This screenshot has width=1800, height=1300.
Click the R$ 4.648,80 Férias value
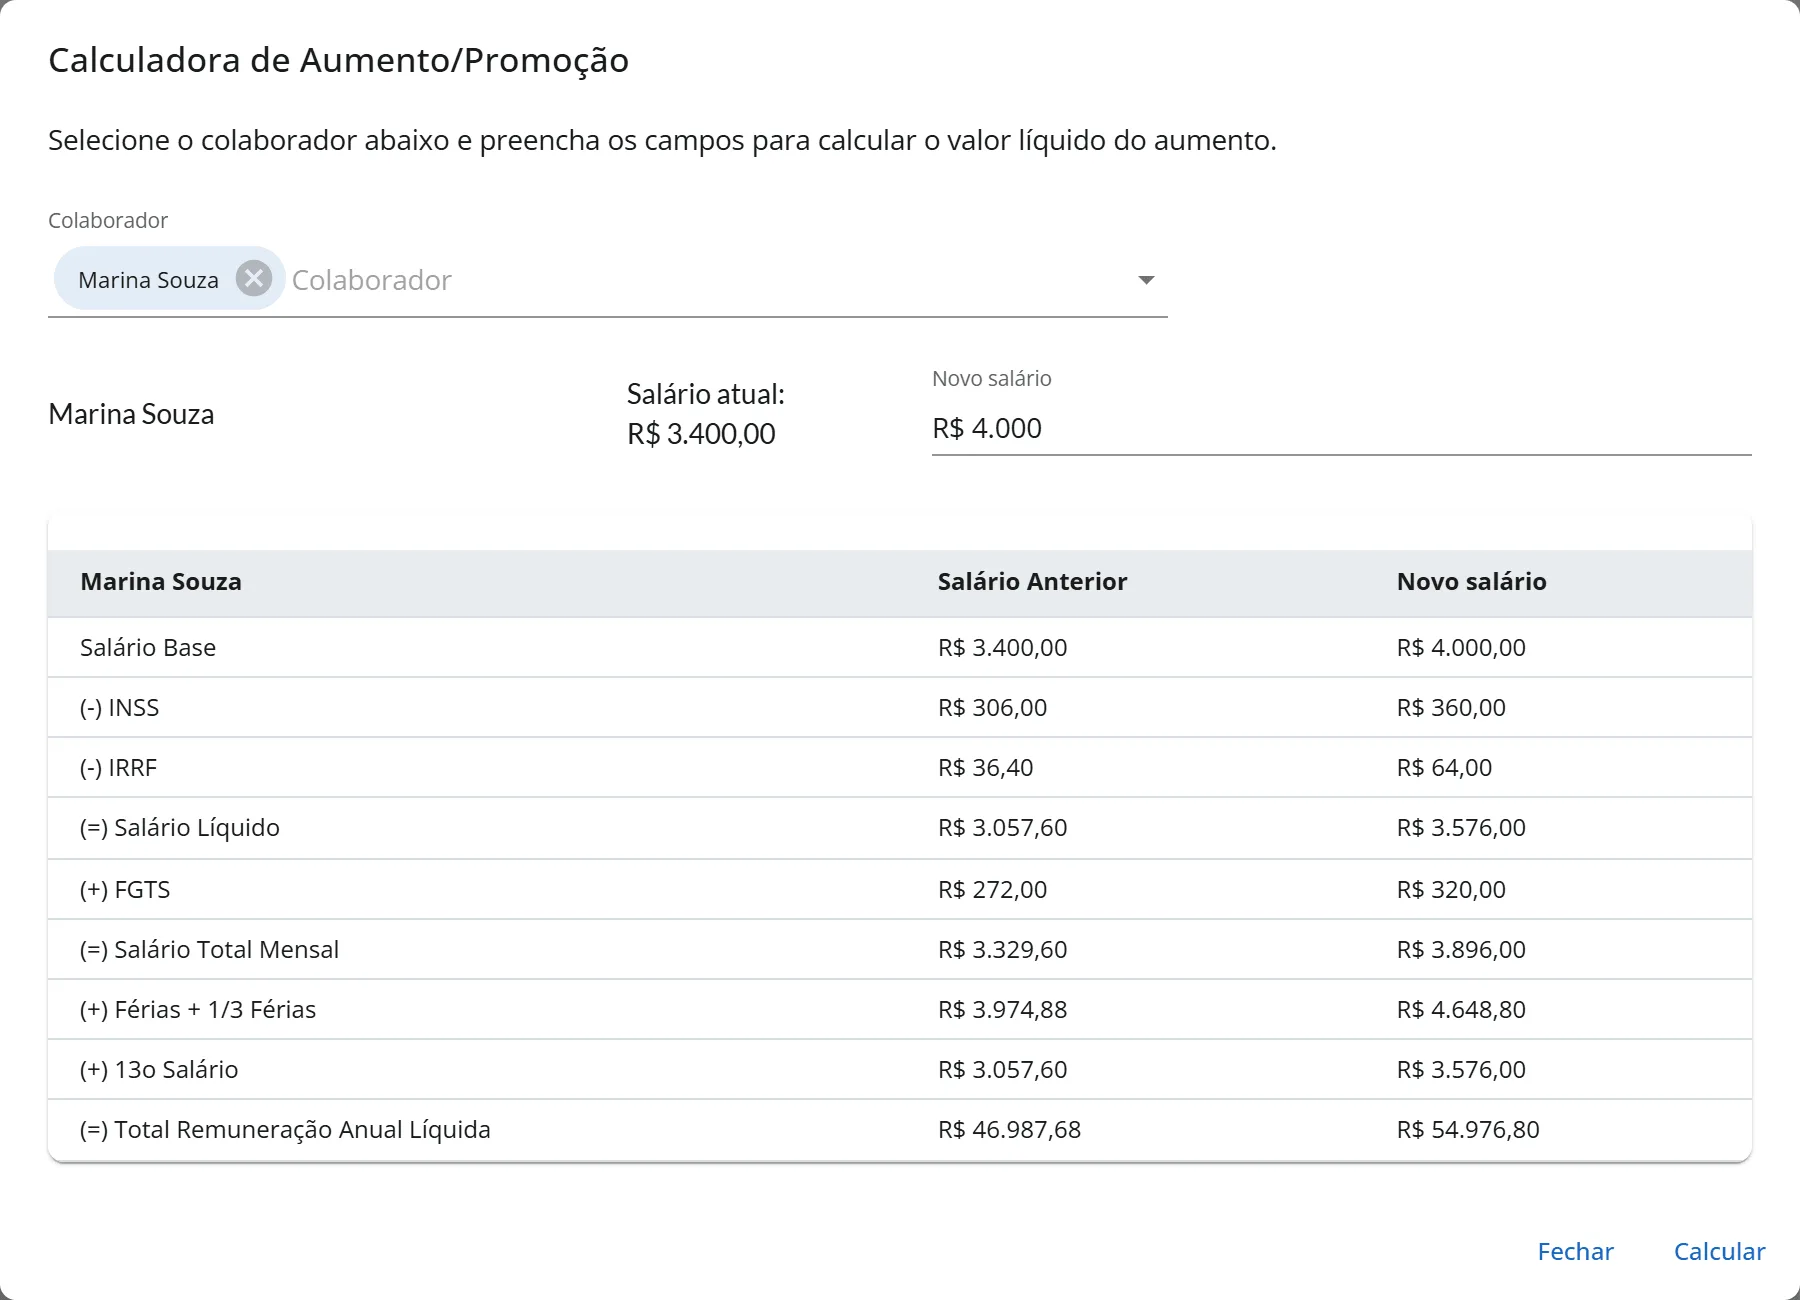(1461, 1009)
